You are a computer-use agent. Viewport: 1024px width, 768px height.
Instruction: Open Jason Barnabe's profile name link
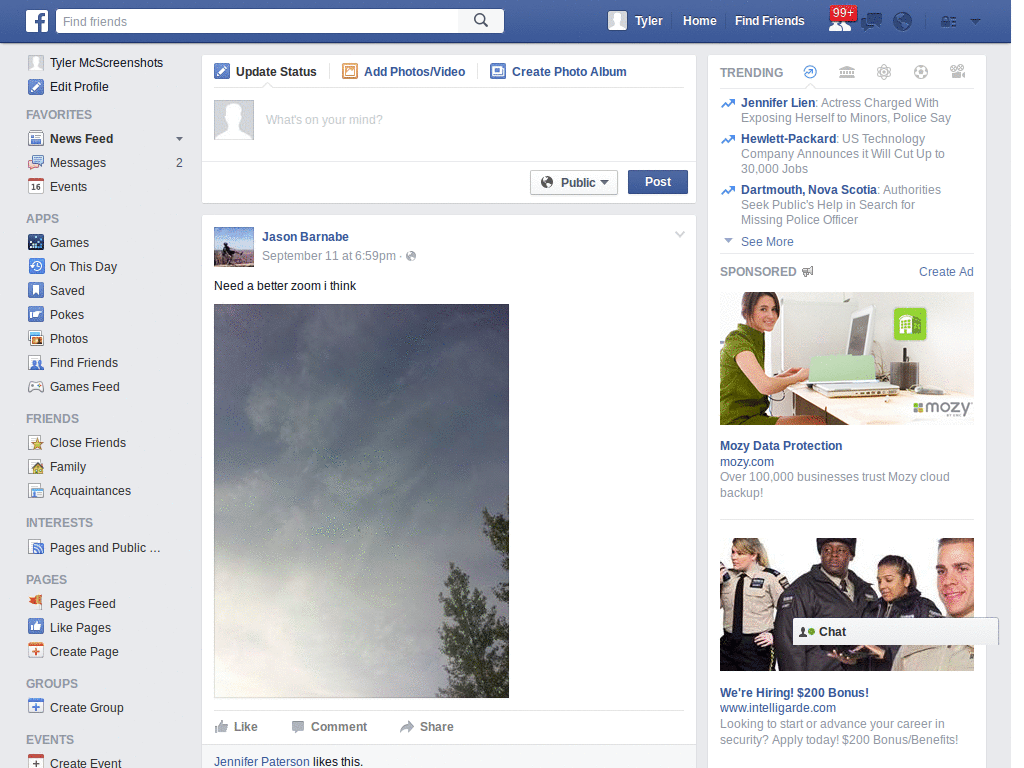tap(305, 236)
